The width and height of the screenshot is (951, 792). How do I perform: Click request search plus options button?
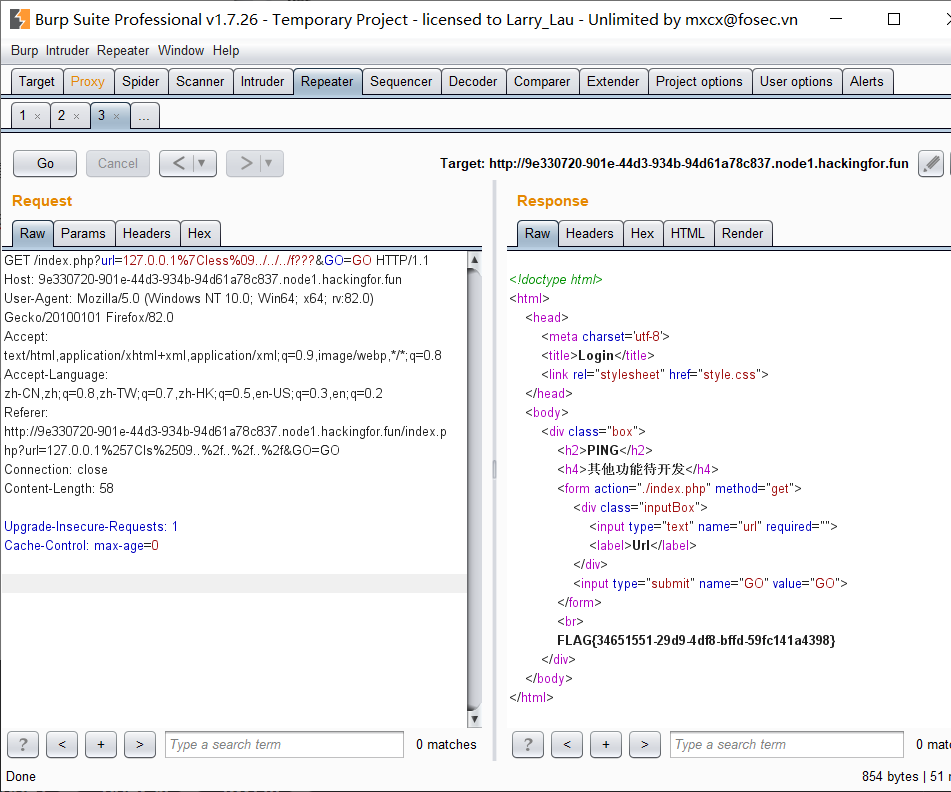pyautogui.click(x=101, y=744)
